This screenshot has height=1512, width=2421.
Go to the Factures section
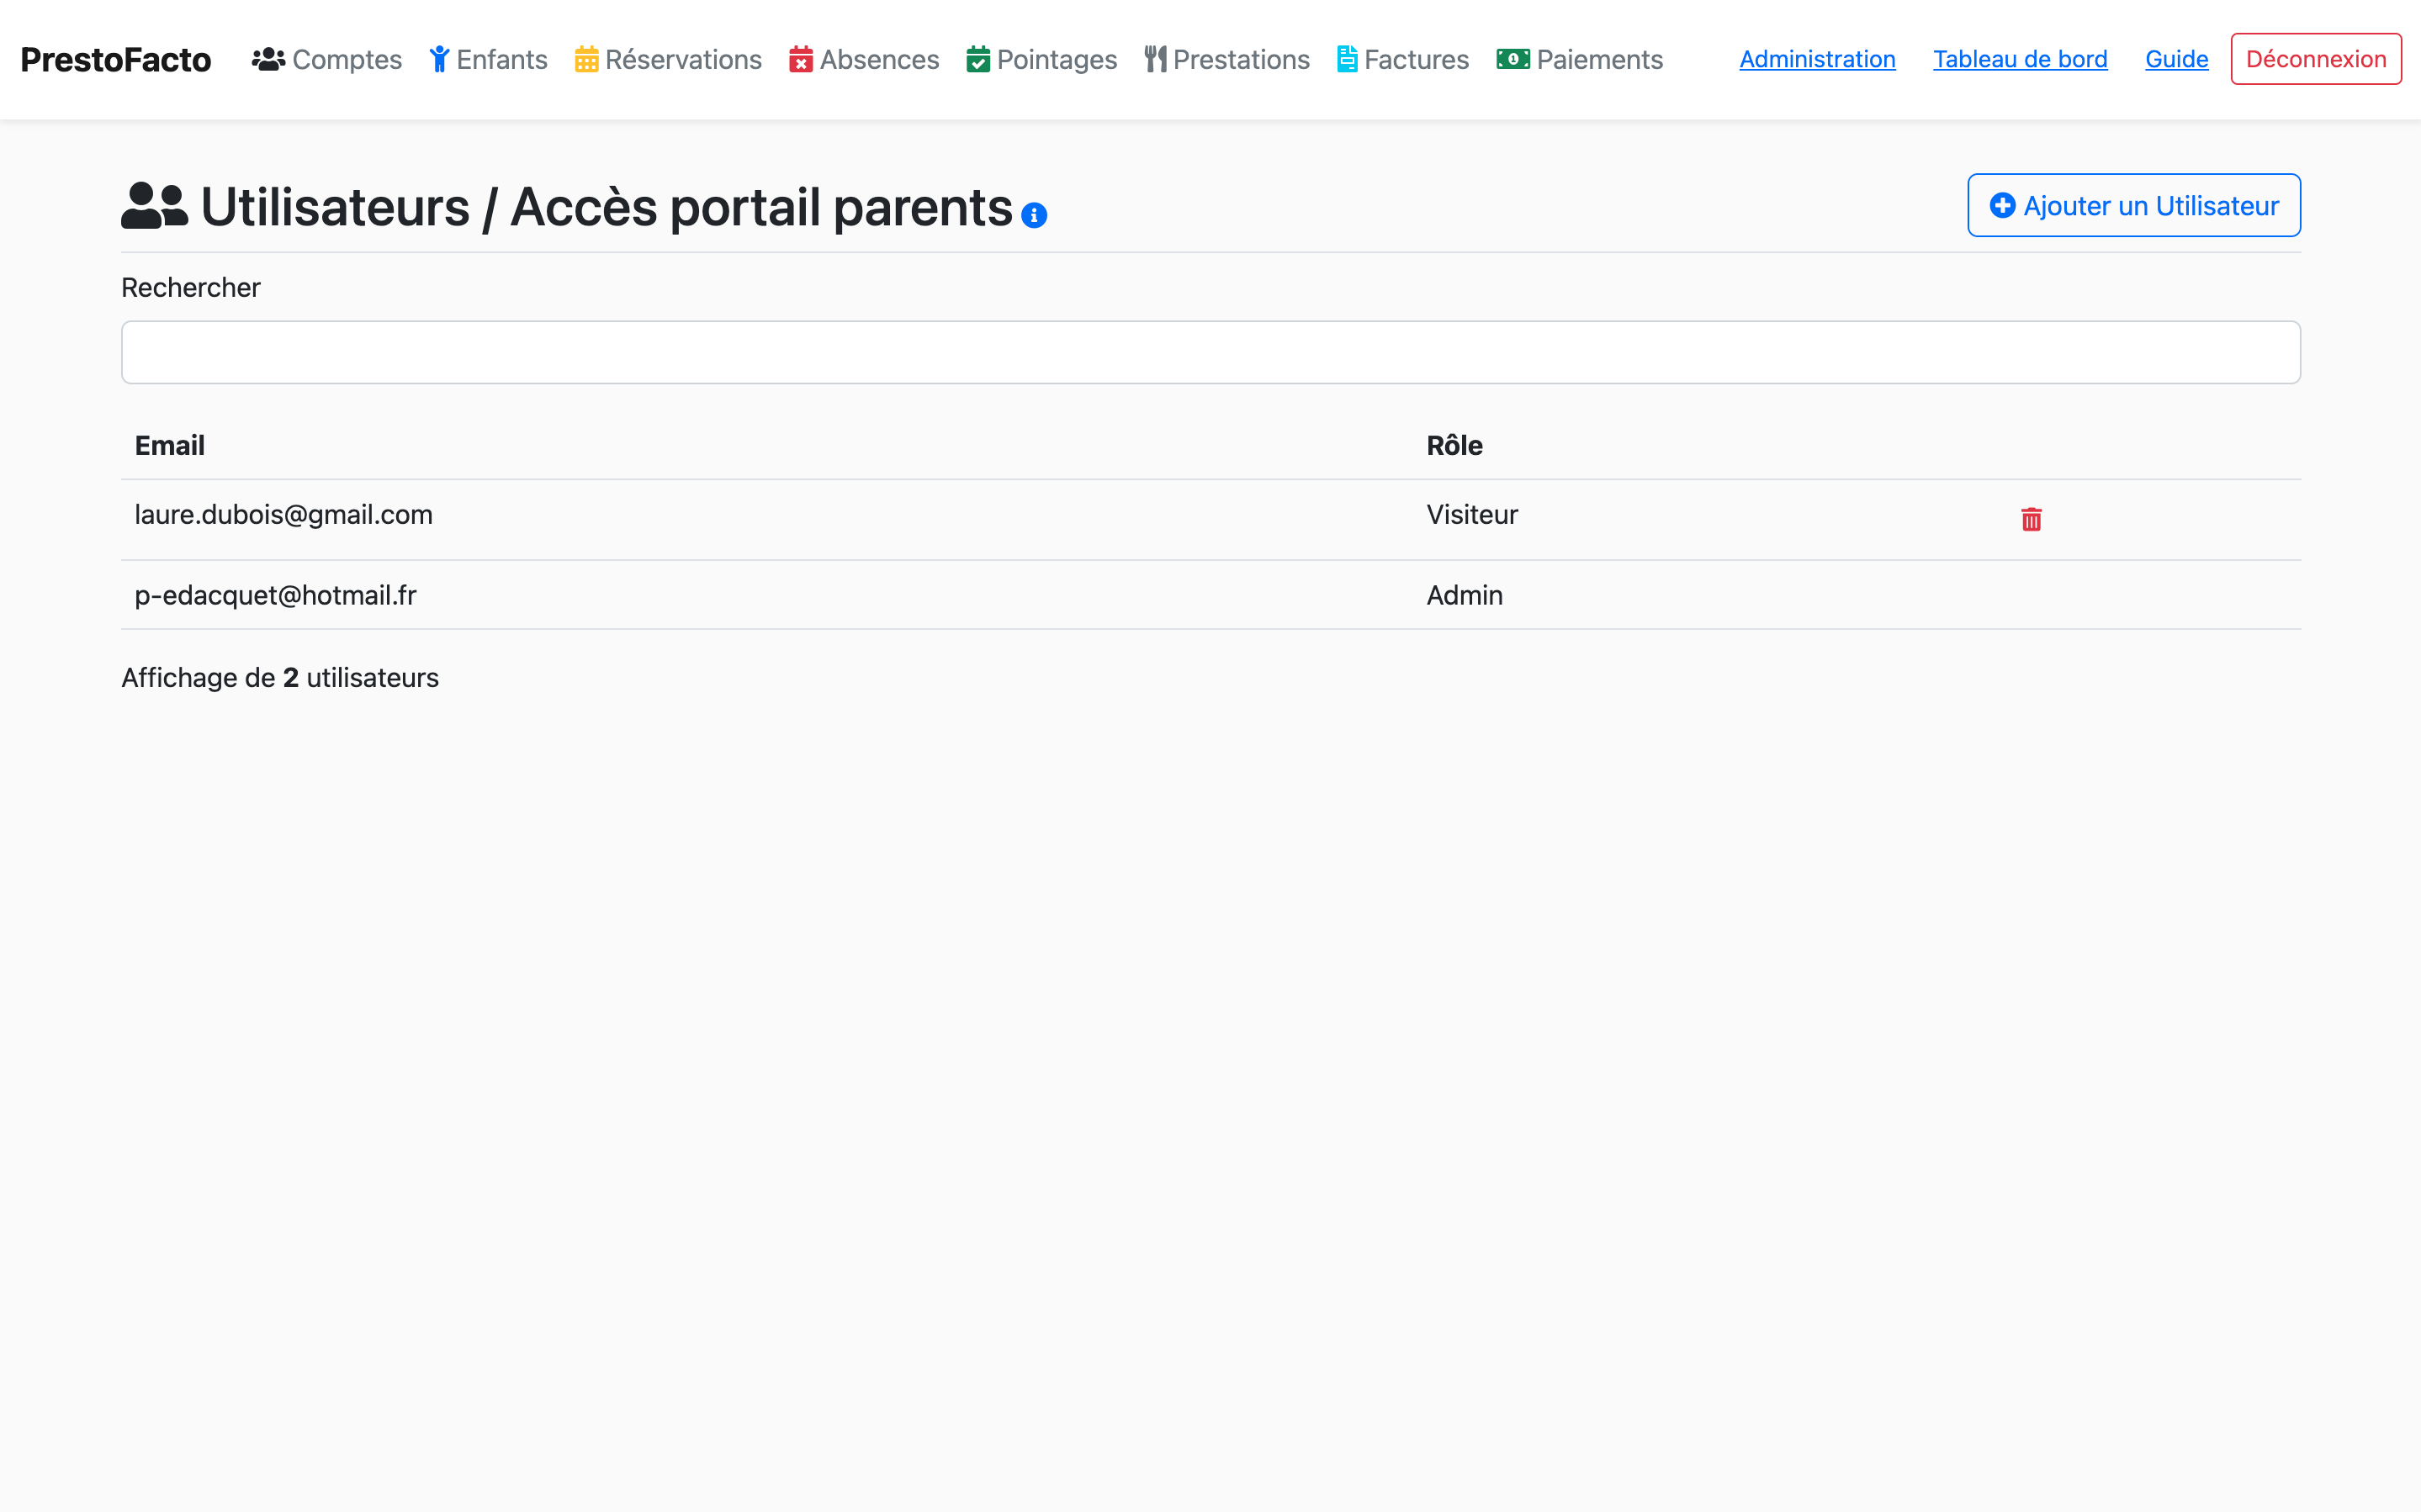tap(1416, 60)
